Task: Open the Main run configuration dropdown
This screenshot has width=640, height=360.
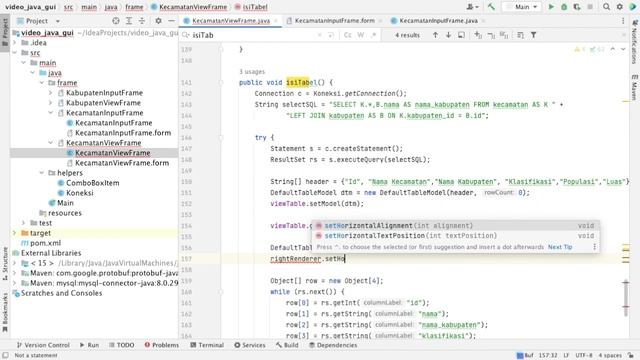Action: click(522, 7)
